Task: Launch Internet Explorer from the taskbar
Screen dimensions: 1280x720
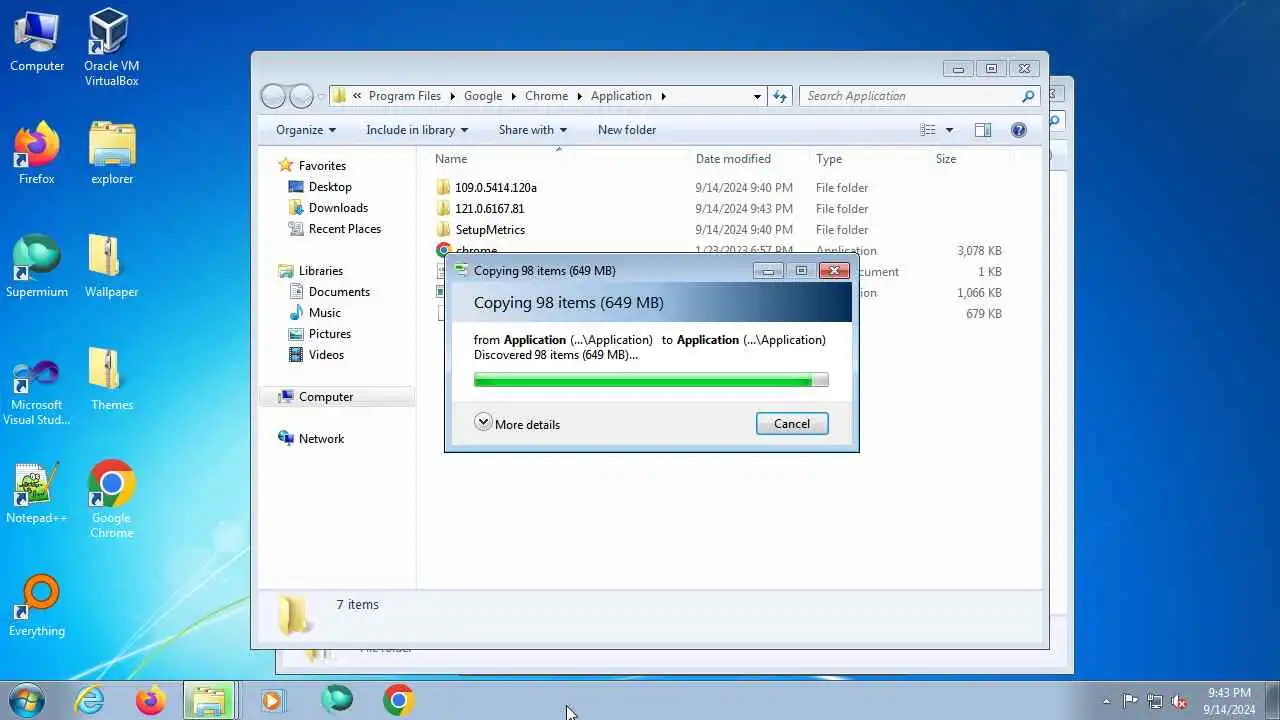Action: pyautogui.click(x=89, y=700)
